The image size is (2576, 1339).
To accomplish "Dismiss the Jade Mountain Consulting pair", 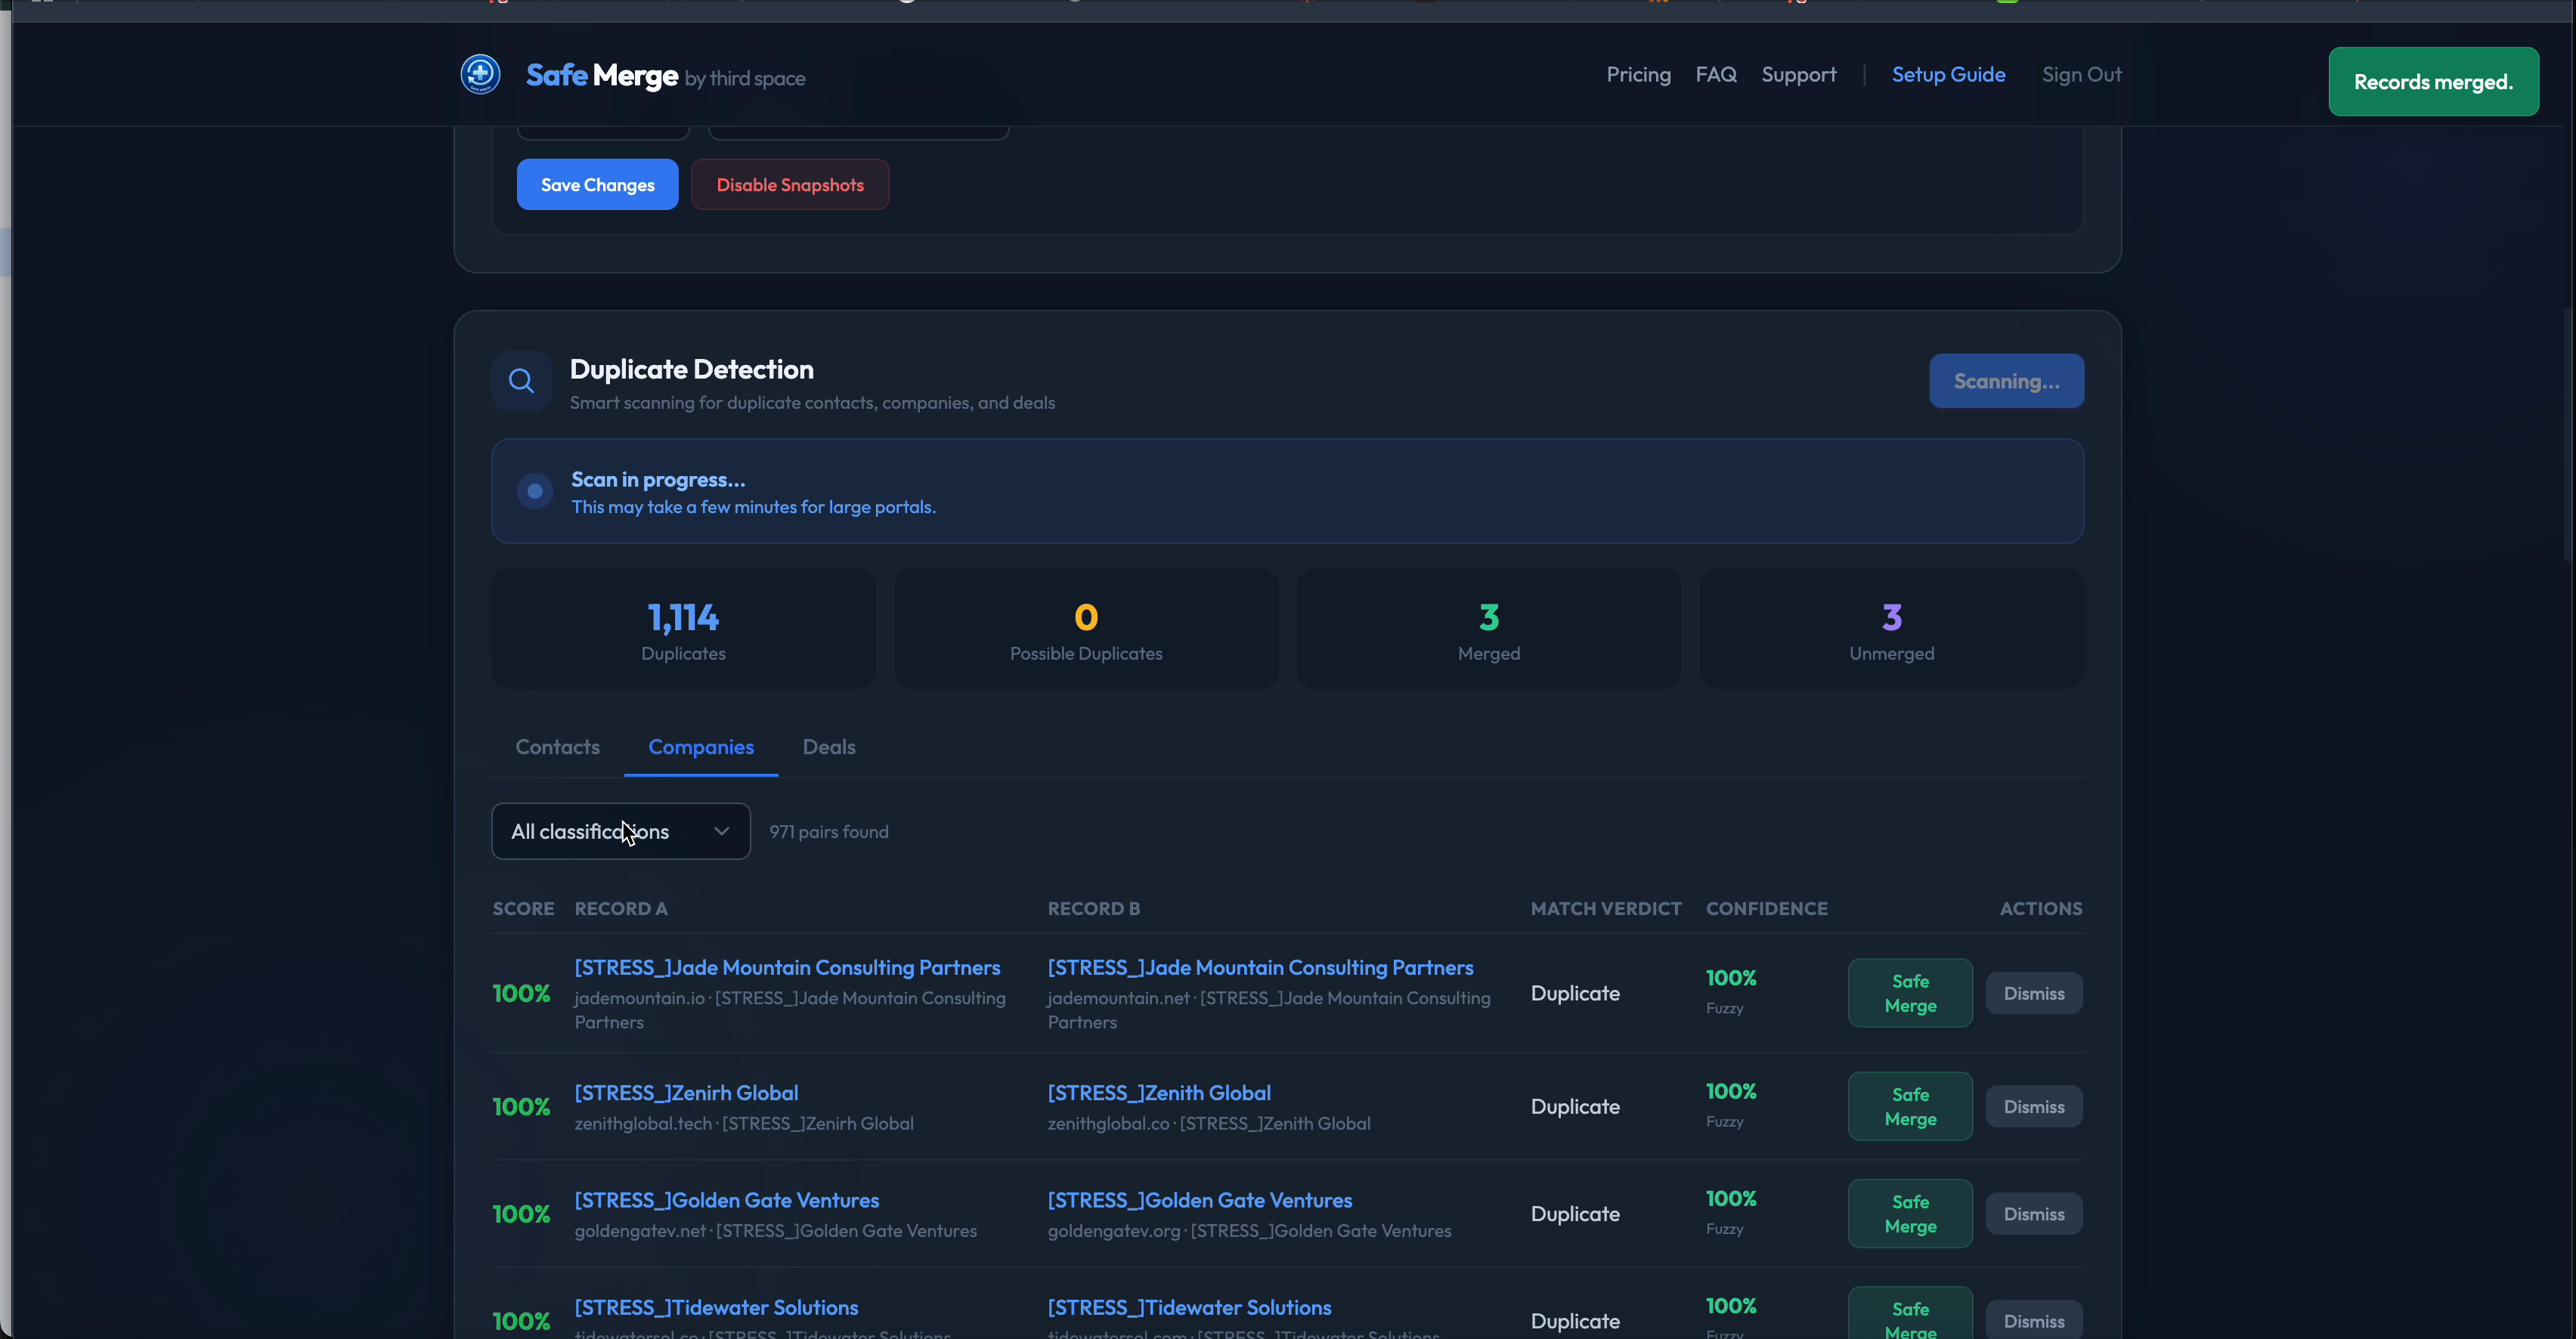I will click(2034, 993).
